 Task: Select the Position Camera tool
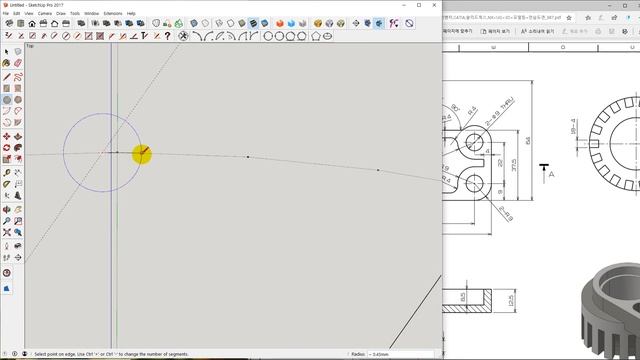coord(7,246)
